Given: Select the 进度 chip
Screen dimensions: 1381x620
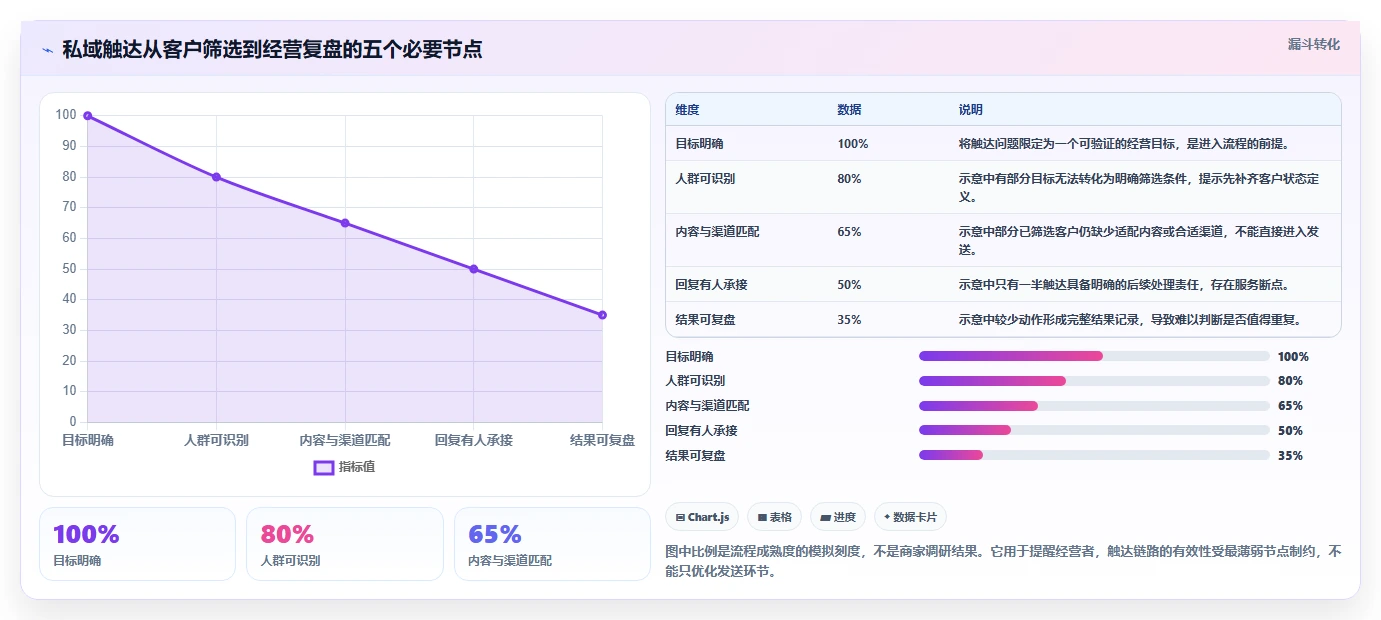Looking at the screenshot, I should (838, 517).
